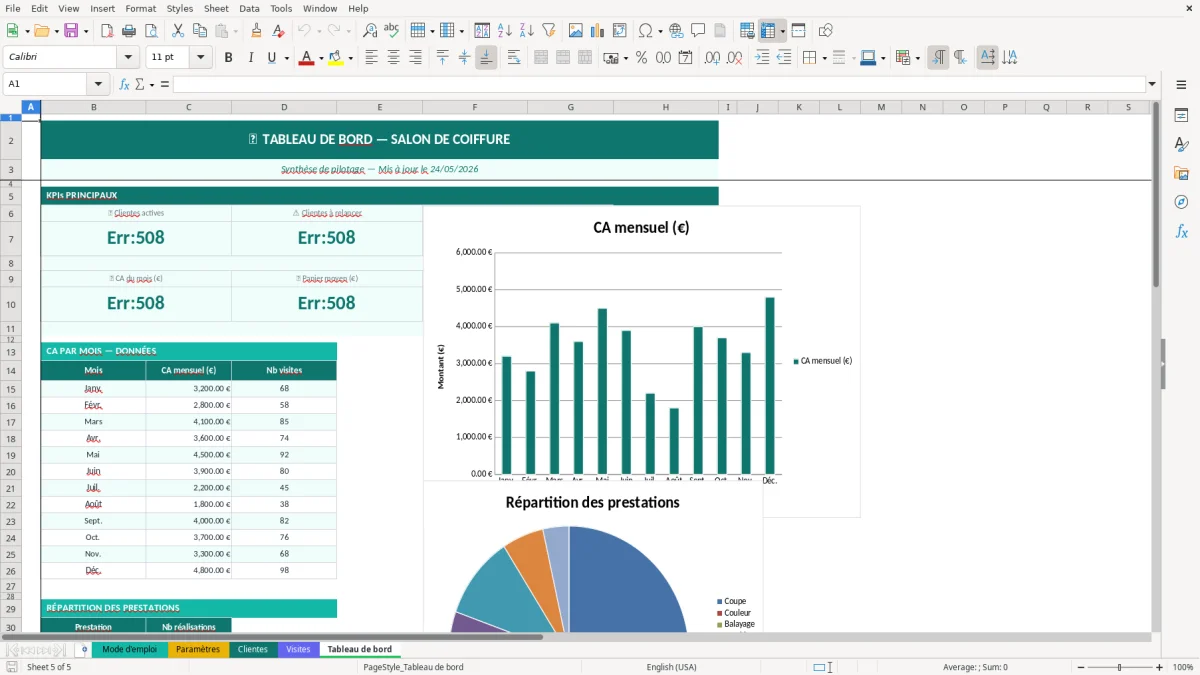Open the Conditional Formatting dropdown arrow
The image size is (1200, 675).
tap(917, 58)
